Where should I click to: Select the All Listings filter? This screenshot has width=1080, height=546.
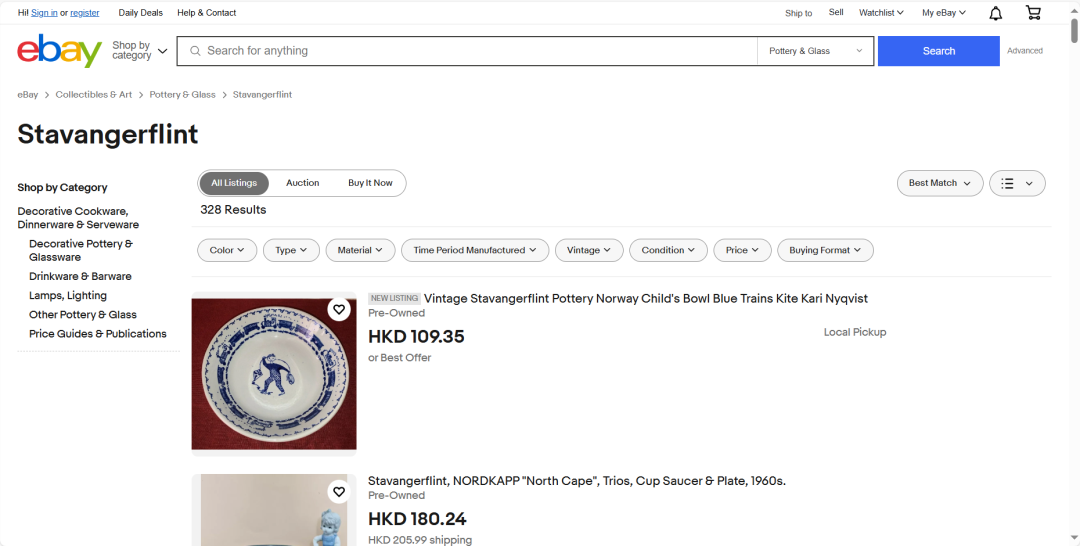click(234, 183)
